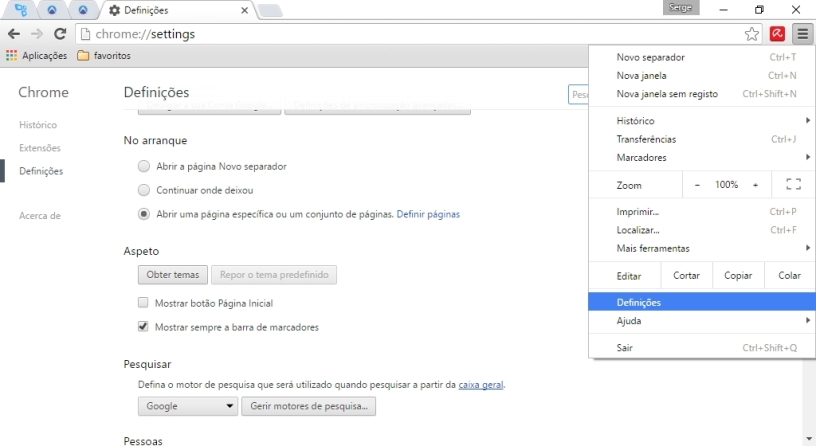Open the red extension icon in toolbar

(x=777, y=34)
